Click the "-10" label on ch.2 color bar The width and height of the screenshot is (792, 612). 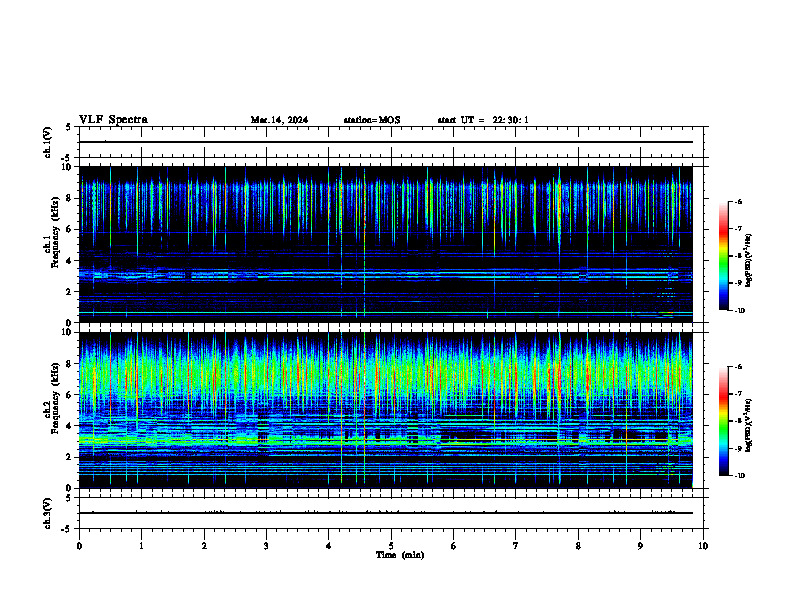click(x=739, y=476)
